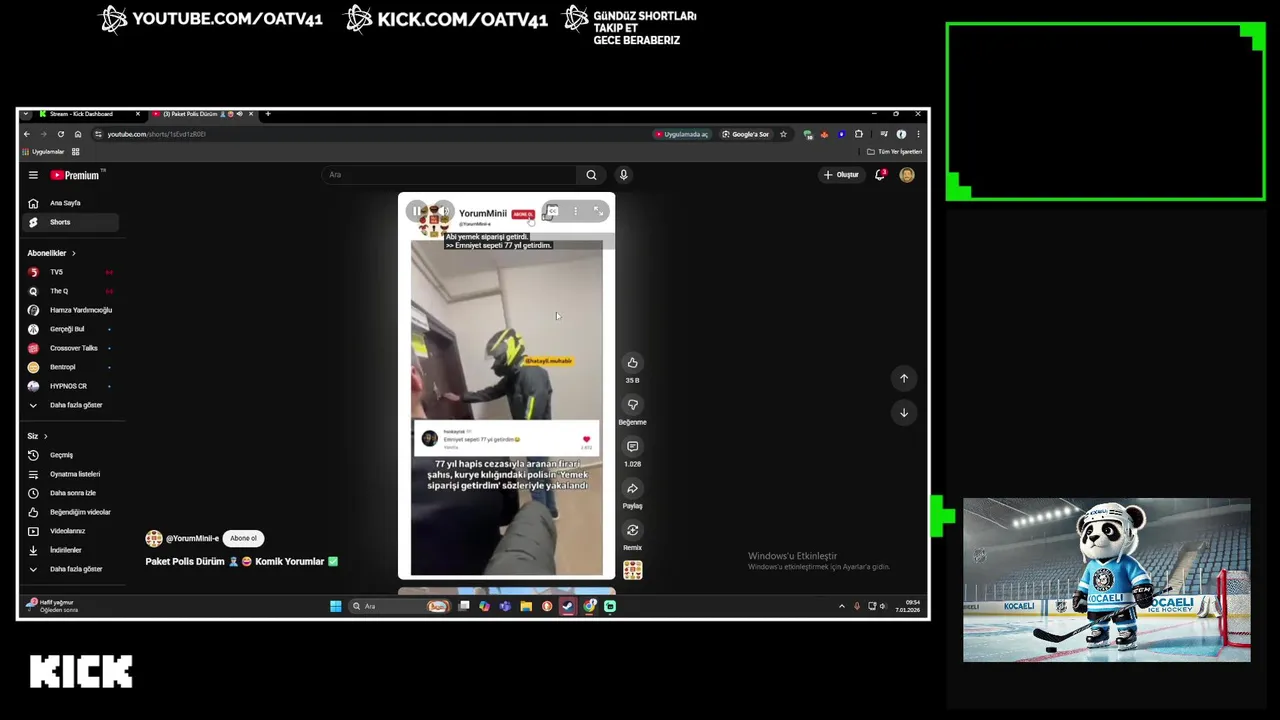Share the Short via Paylaş
The width and height of the screenshot is (1280, 720).
[632, 489]
